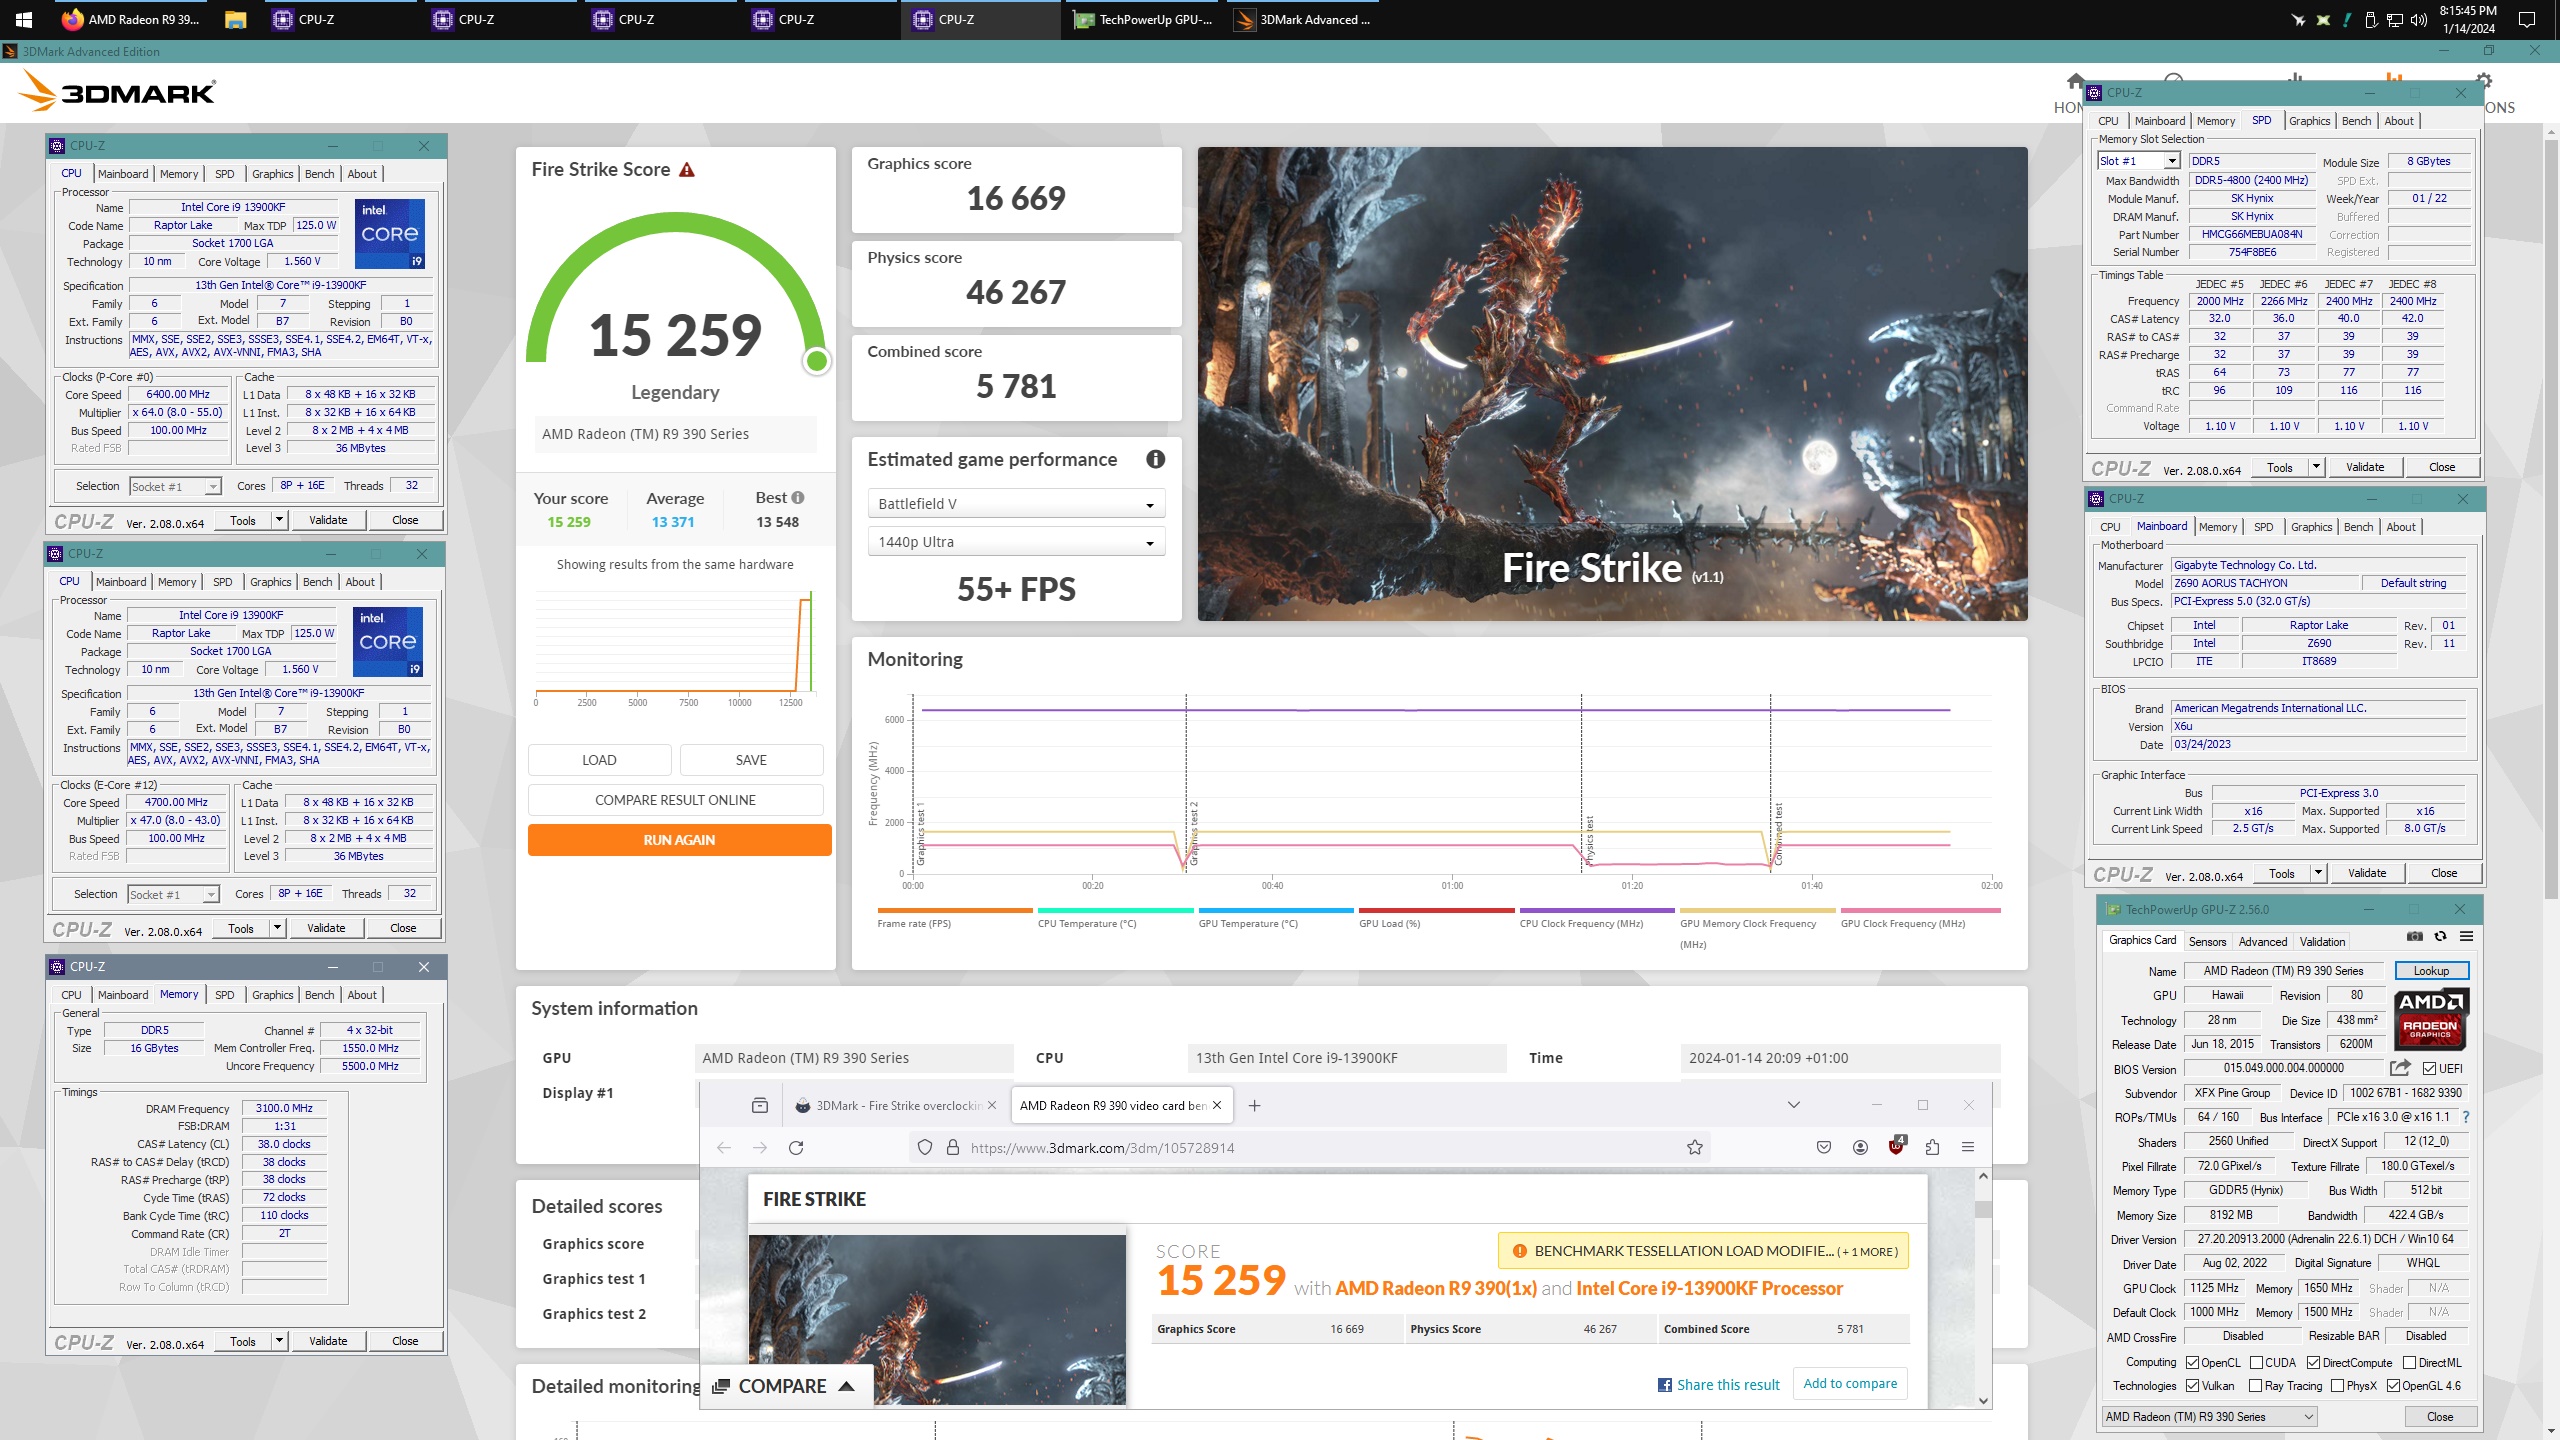Toggle the CUDA checkbox in GPU-Z
Image resolution: width=2560 pixels, height=1440 pixels.
click(x=2257, y=1362)
